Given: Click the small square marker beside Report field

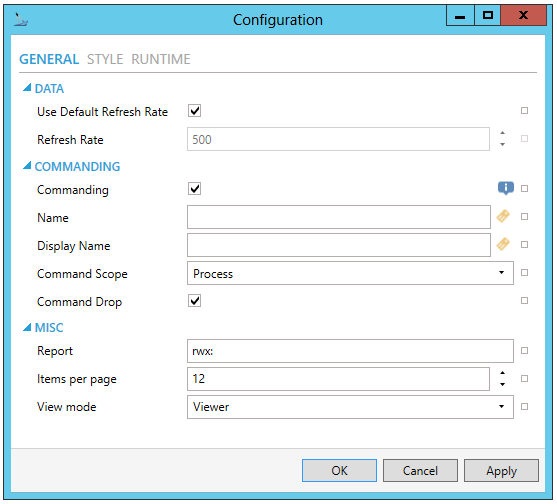Looking at the screenshot, I should tap(524, 351).
